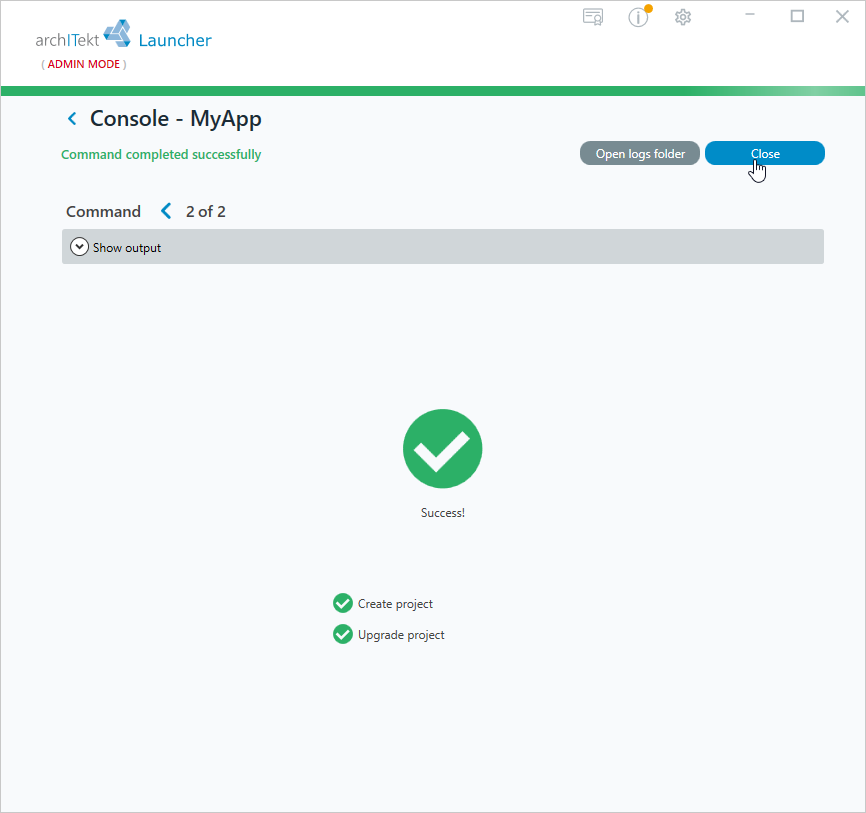This screenshot has width=866, height=813.
Task: Go to previous command with blue chevron
Action: coord(166,211)
